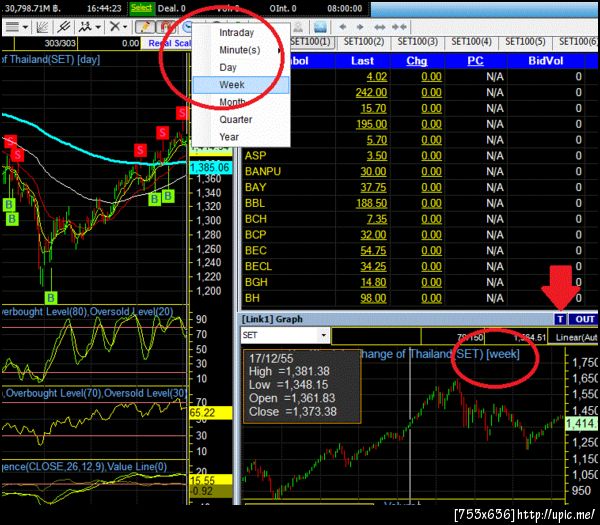Choose Intraday from period menu

click(x=241, y=33)
